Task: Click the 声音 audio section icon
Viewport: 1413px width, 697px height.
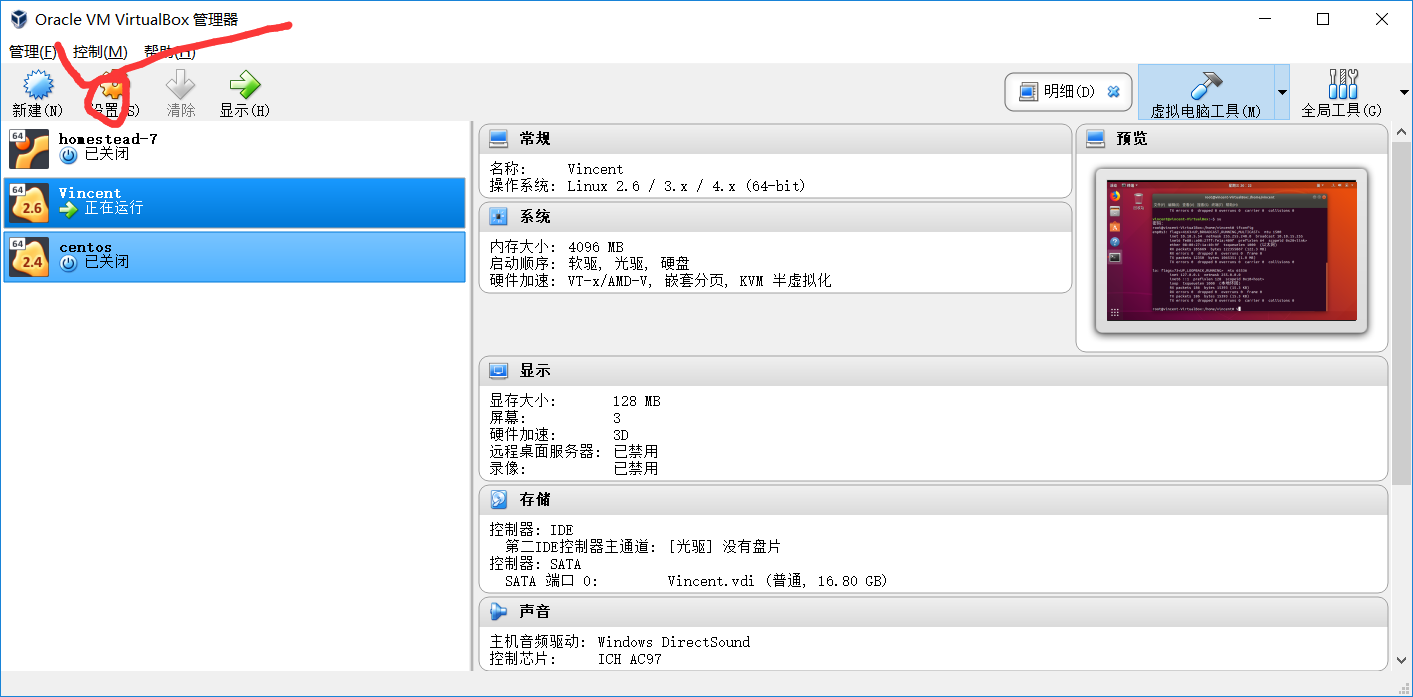Action: 499,611
